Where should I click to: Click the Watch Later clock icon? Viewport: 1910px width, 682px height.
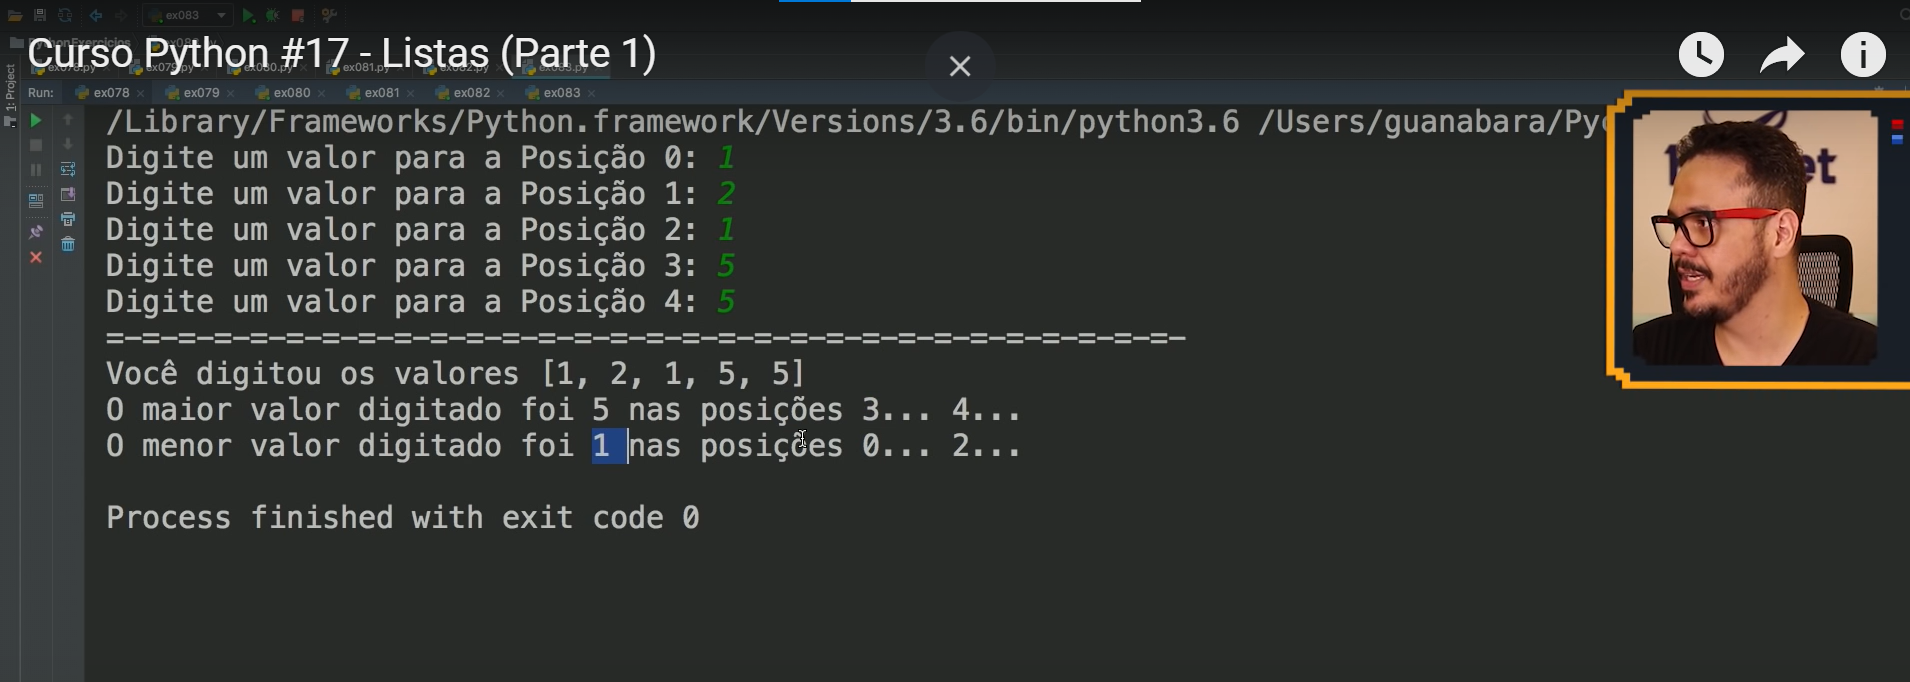coord(1701,54)
